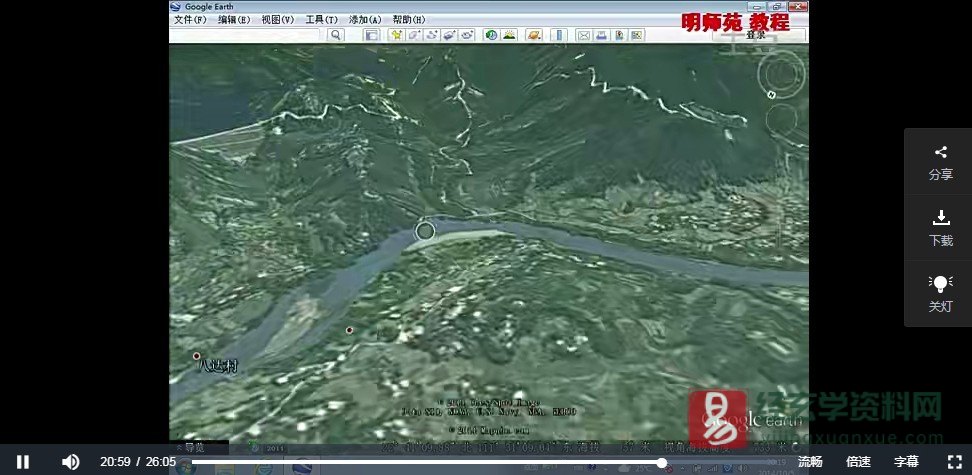Click the Google Earth search magnifier button
Image resolution: width=972 pixels, height=475 pixels.
[x=336, y=35]
